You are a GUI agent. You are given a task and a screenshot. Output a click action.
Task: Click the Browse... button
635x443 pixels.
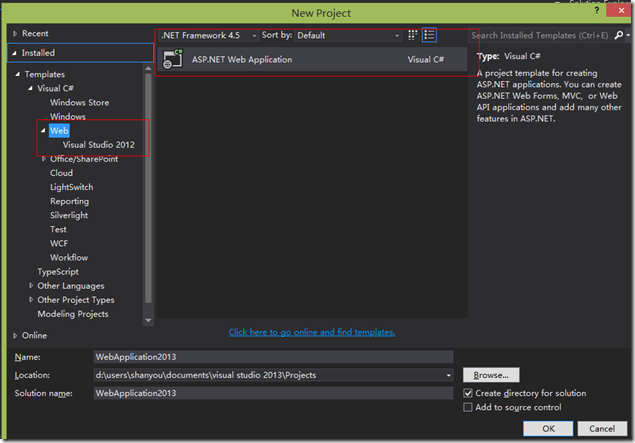(491, 375)
